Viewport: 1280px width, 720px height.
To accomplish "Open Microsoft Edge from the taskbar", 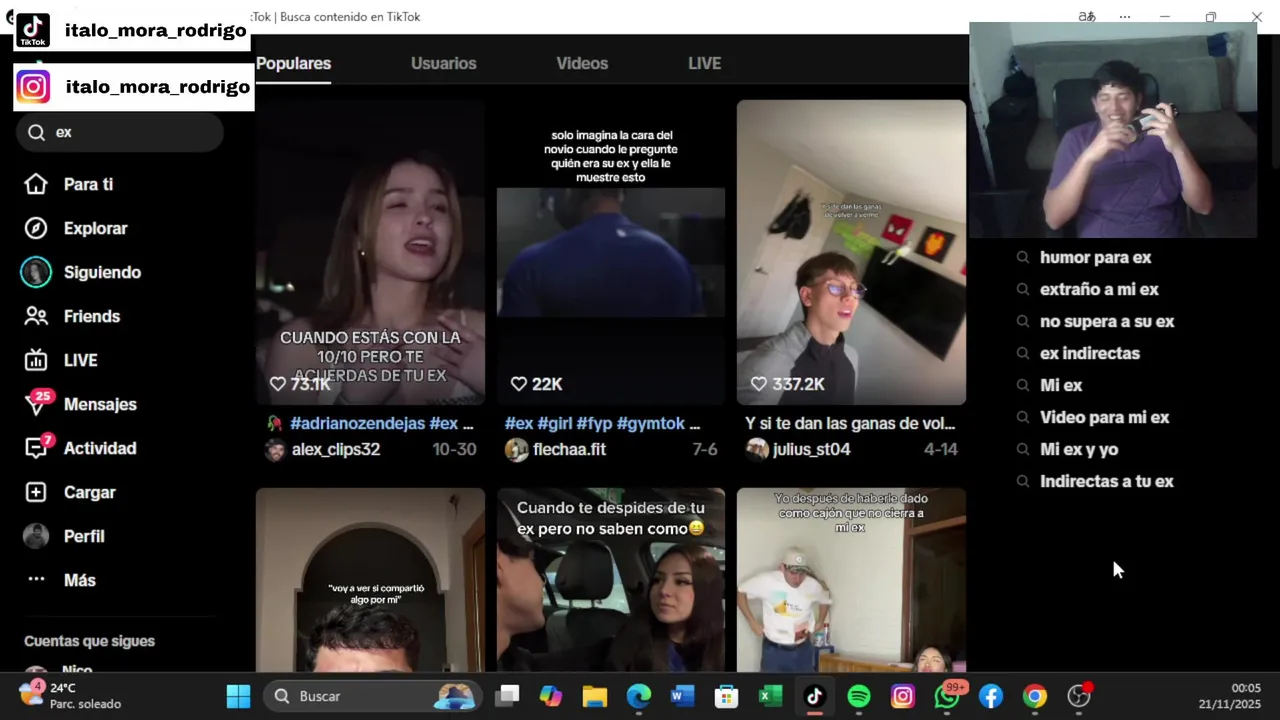I will [x=639, y=696].
